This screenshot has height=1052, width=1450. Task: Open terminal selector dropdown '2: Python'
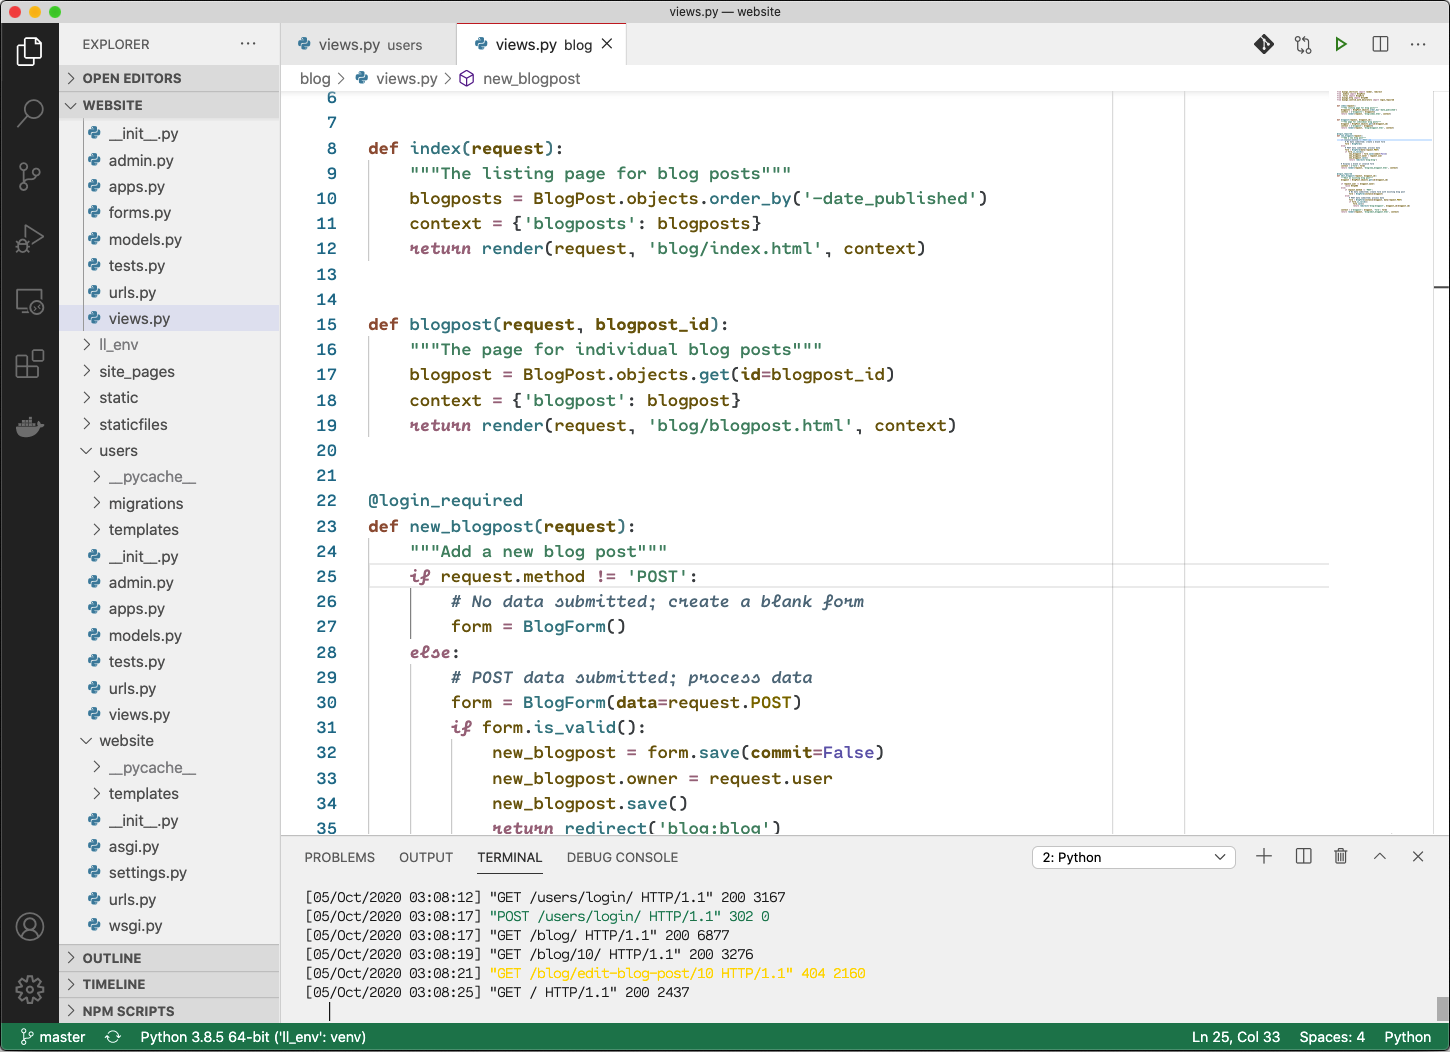tap(1133, 857)
